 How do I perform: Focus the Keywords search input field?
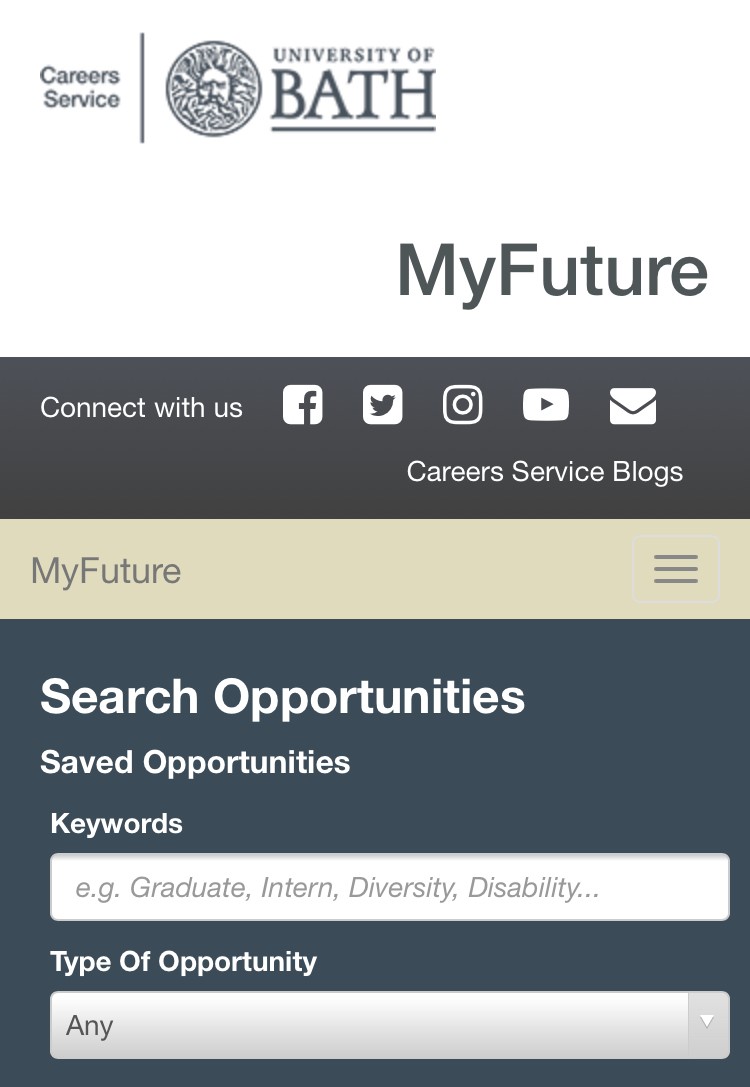tap(390, 887)
